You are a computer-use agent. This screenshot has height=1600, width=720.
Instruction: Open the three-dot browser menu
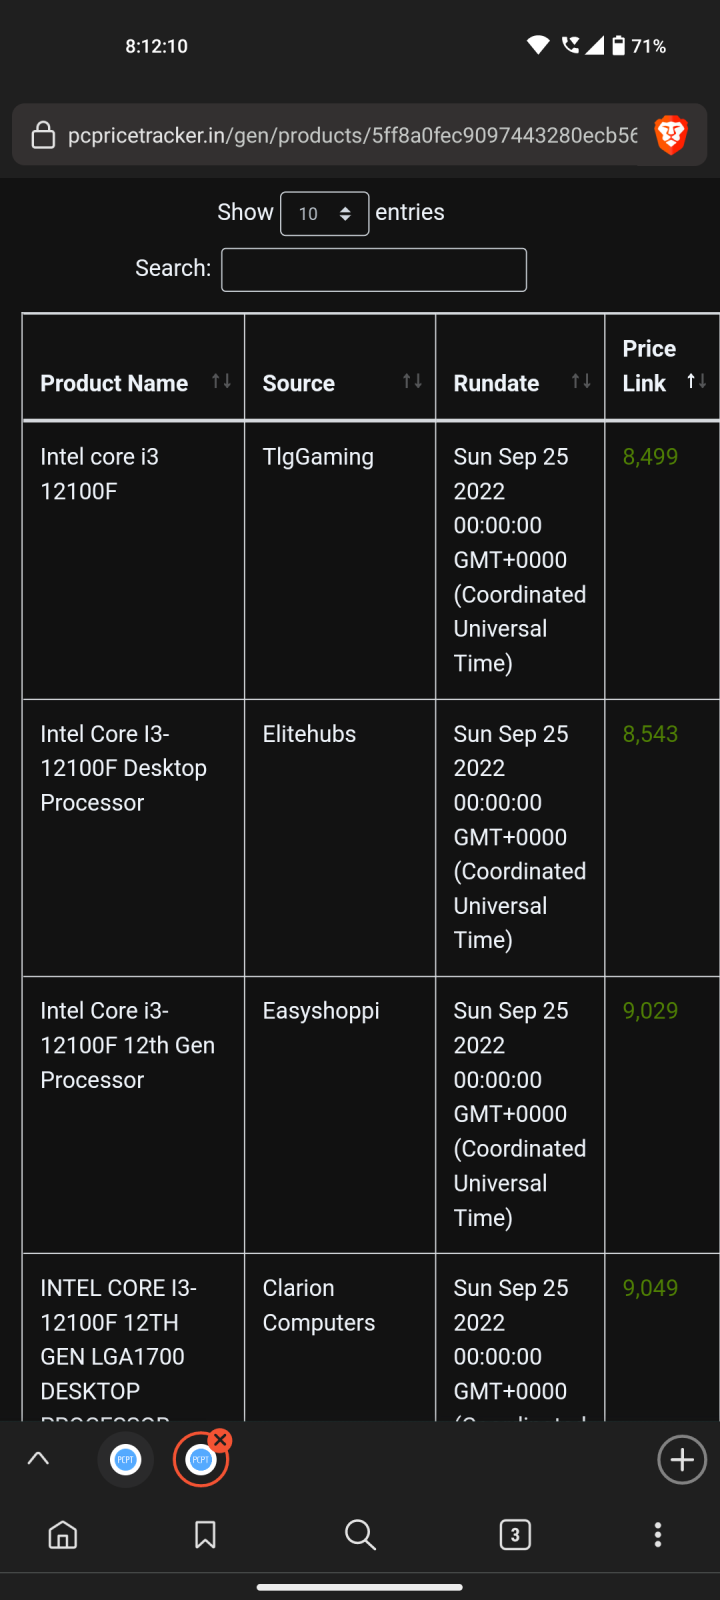657,1534
